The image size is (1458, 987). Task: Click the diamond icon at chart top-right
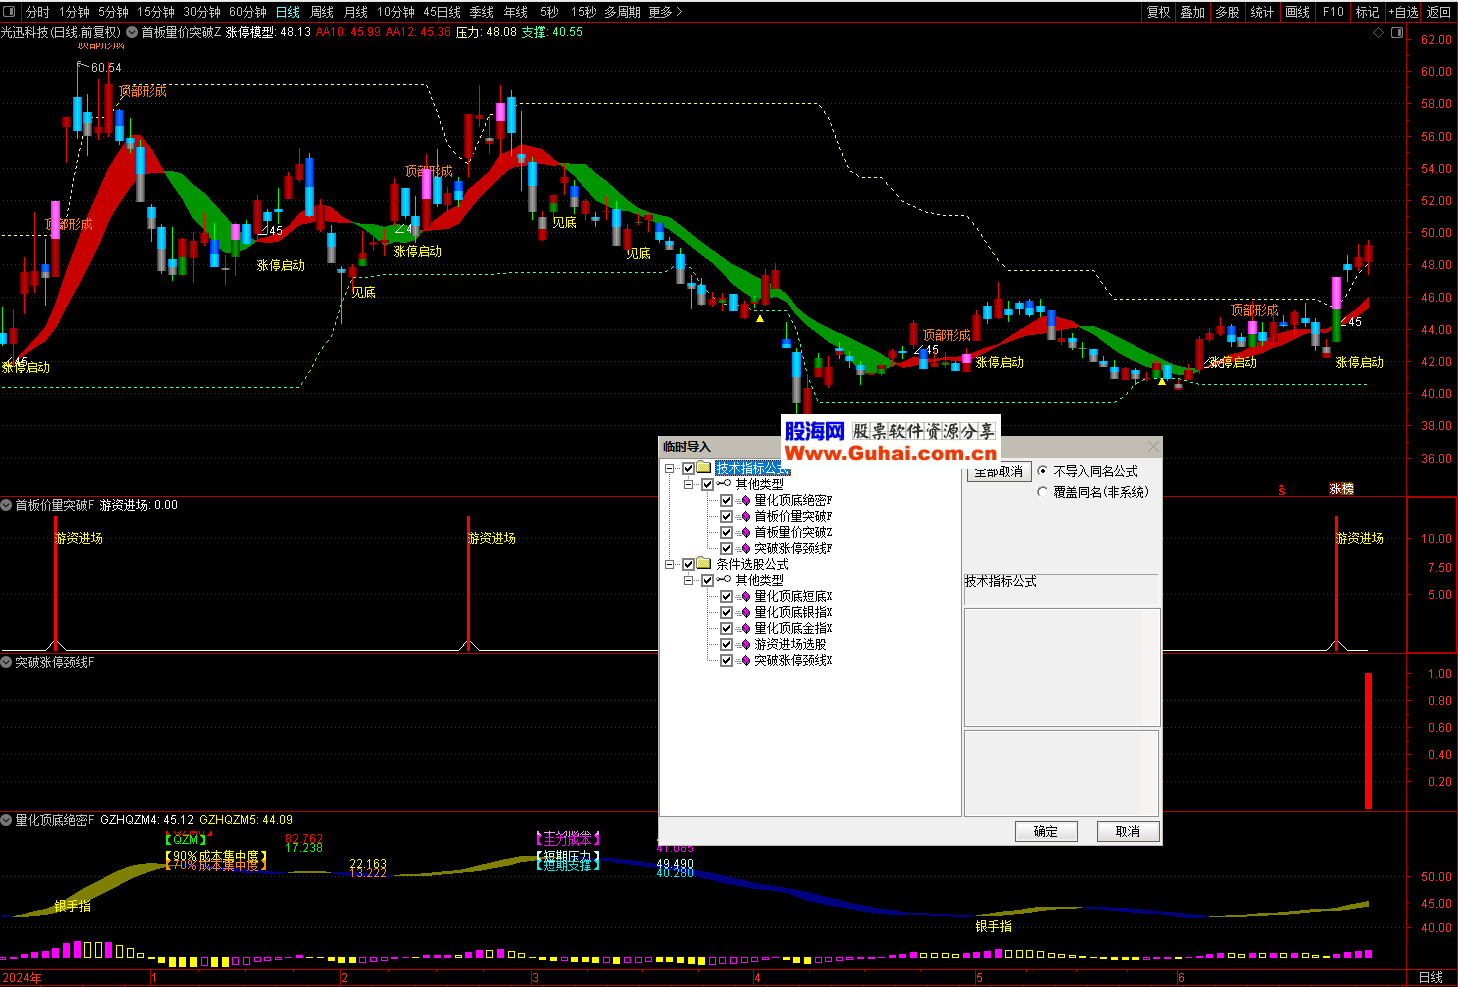1378,32
